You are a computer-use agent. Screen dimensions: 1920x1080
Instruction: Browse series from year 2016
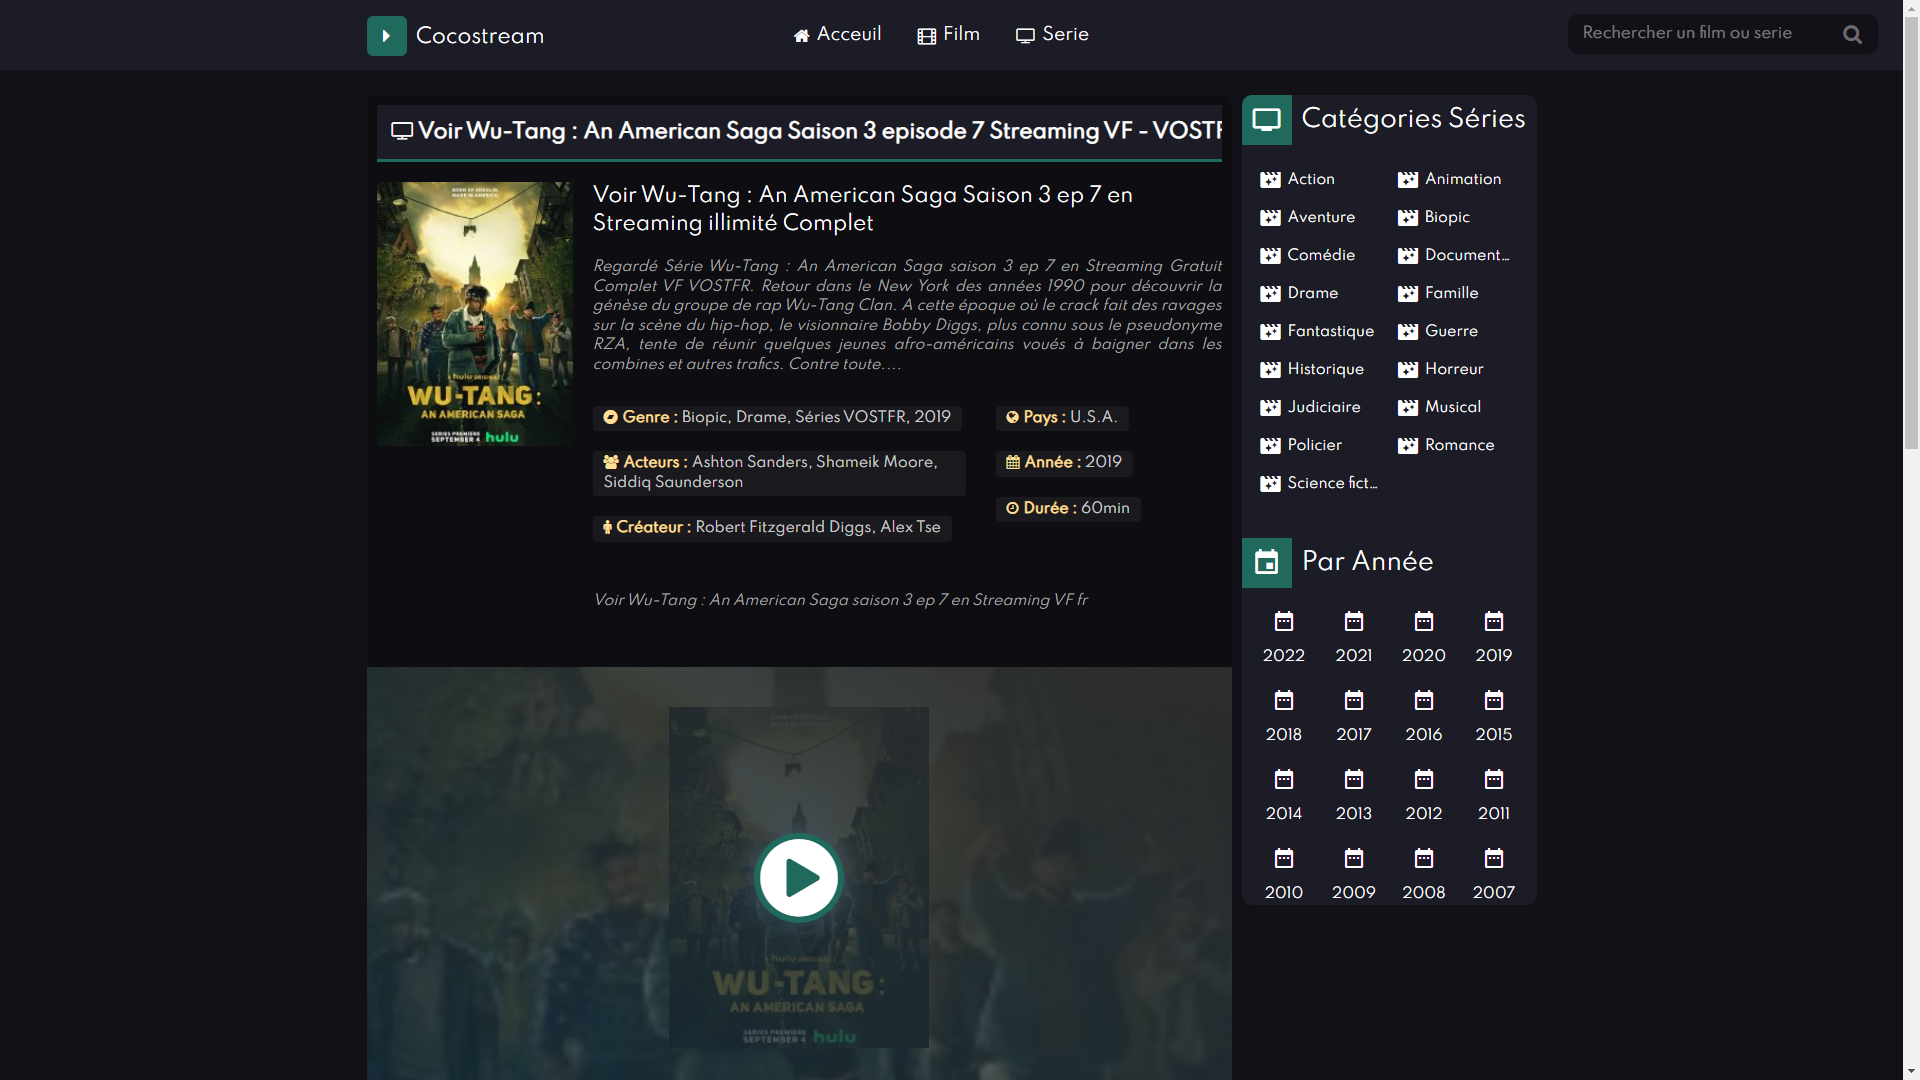pyautogui.click(x=1424, y=734)
